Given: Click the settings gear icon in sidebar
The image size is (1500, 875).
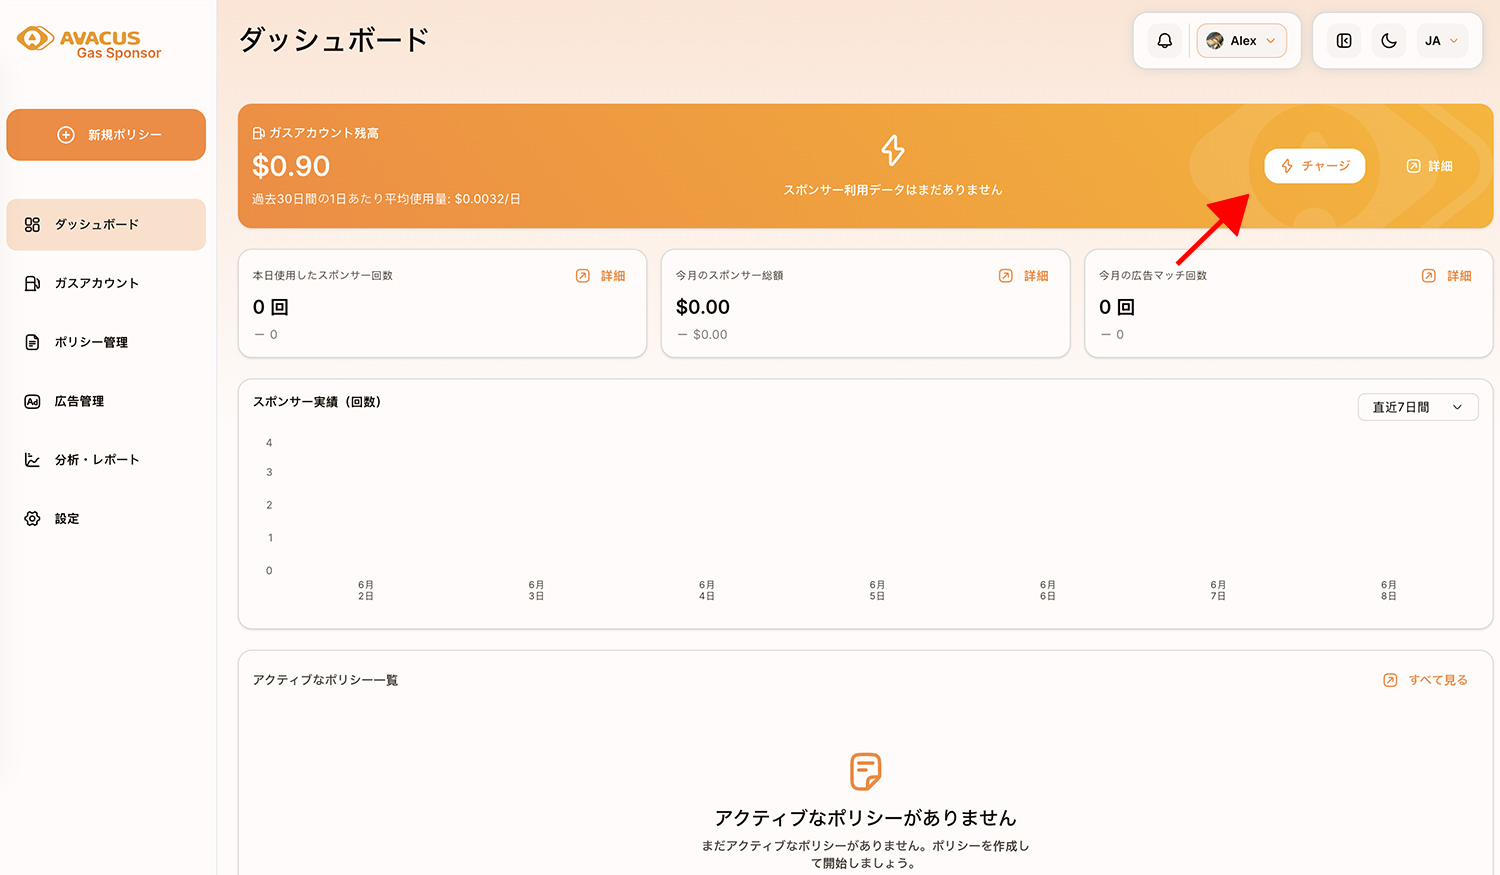Looking at the screenshot, I should point(32,519).
